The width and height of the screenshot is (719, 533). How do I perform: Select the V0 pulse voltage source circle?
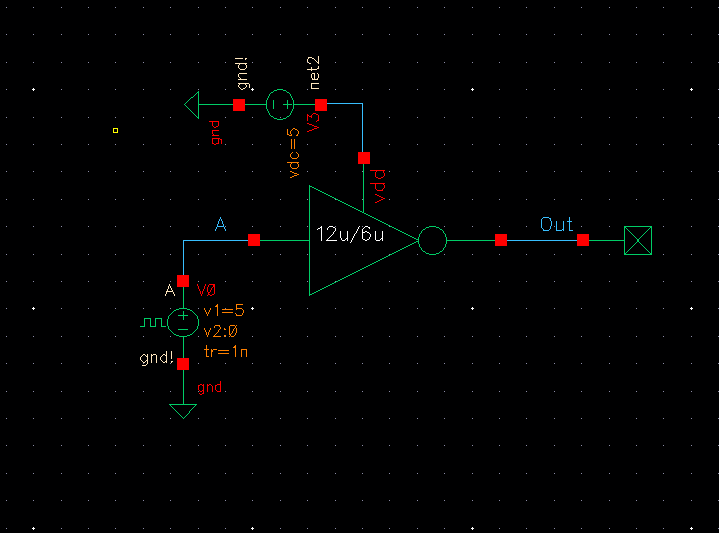click(183, 322)
